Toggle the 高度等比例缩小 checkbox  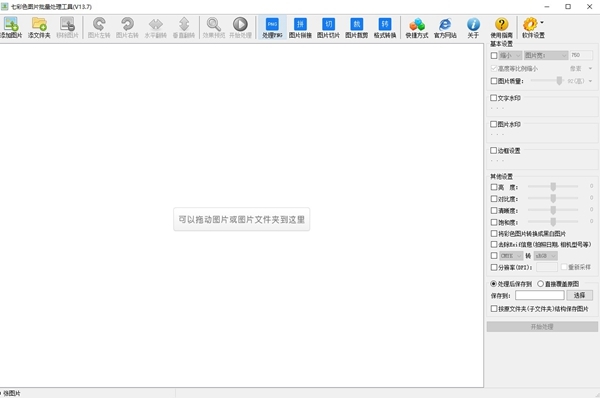tap(494, 69)
